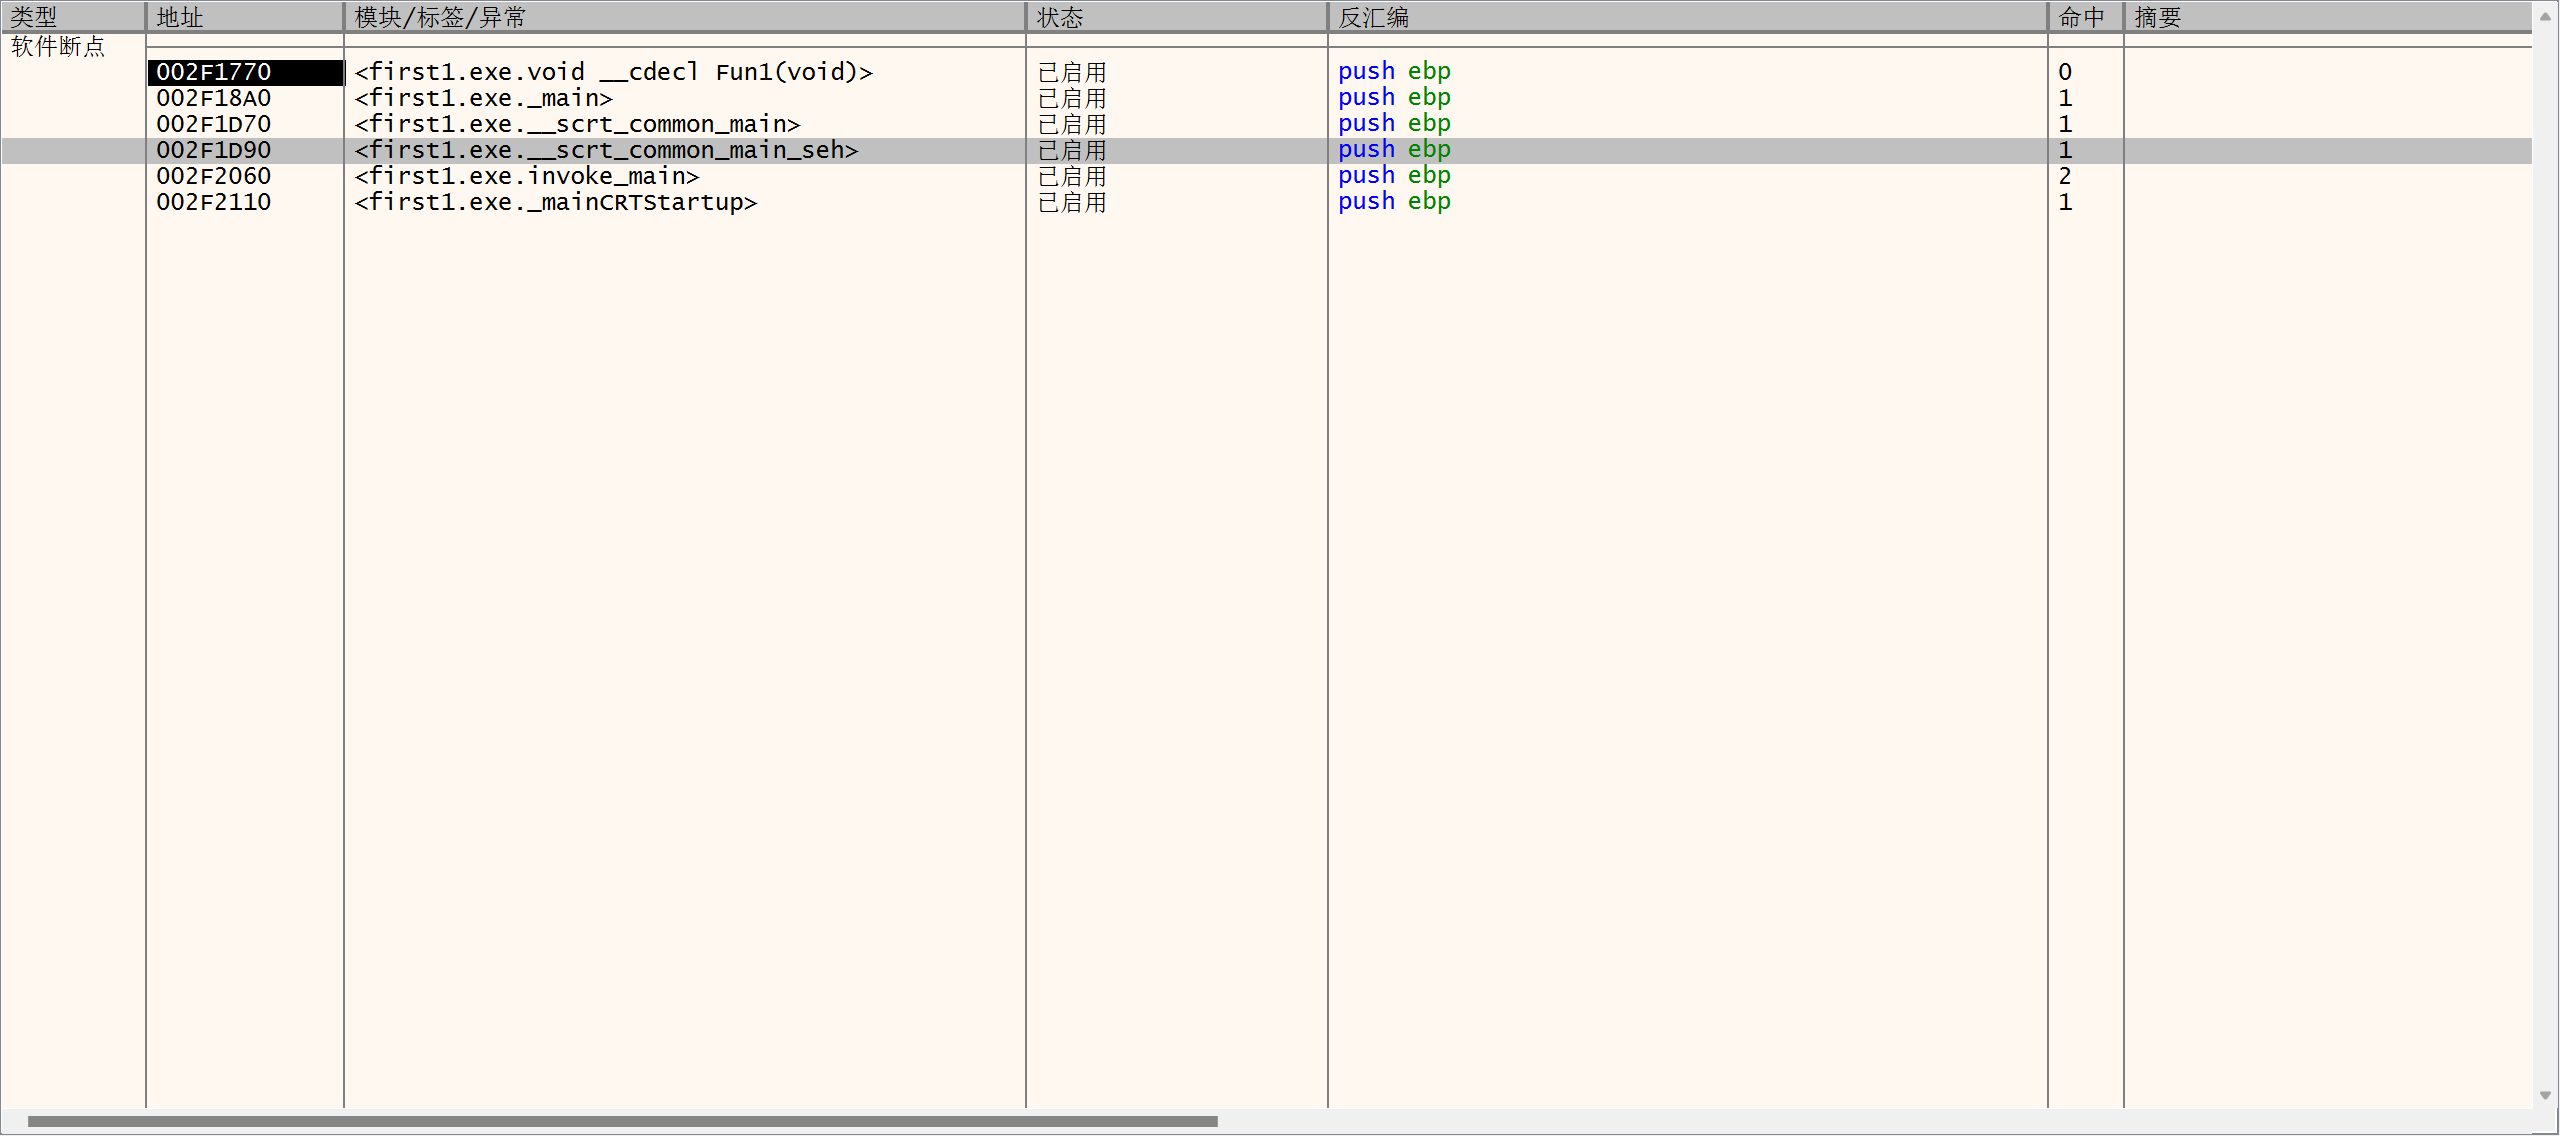Click address 002F2060 in the list
Viewport: 2560px width, 1136px height.
214,176
